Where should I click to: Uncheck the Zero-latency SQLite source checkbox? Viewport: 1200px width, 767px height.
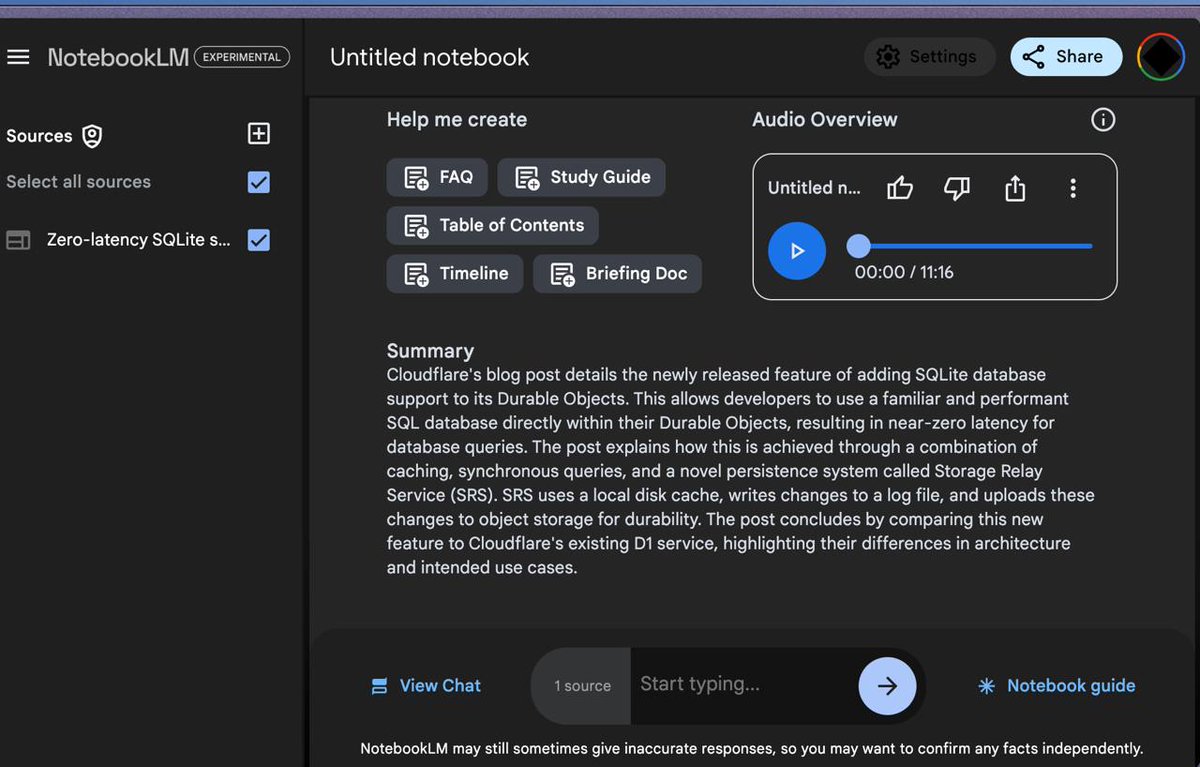coord(259,240)
